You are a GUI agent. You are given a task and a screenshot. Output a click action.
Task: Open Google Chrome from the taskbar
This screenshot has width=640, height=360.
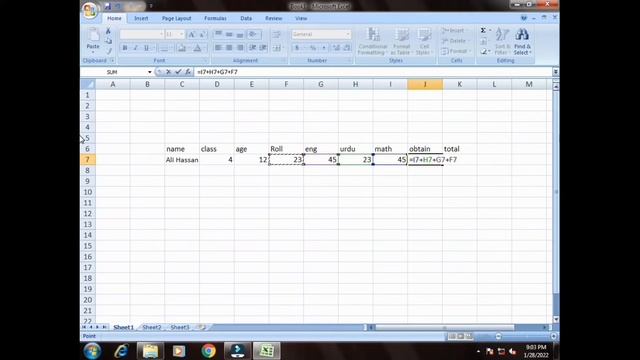pyautogui.click(x=208, y=351)
